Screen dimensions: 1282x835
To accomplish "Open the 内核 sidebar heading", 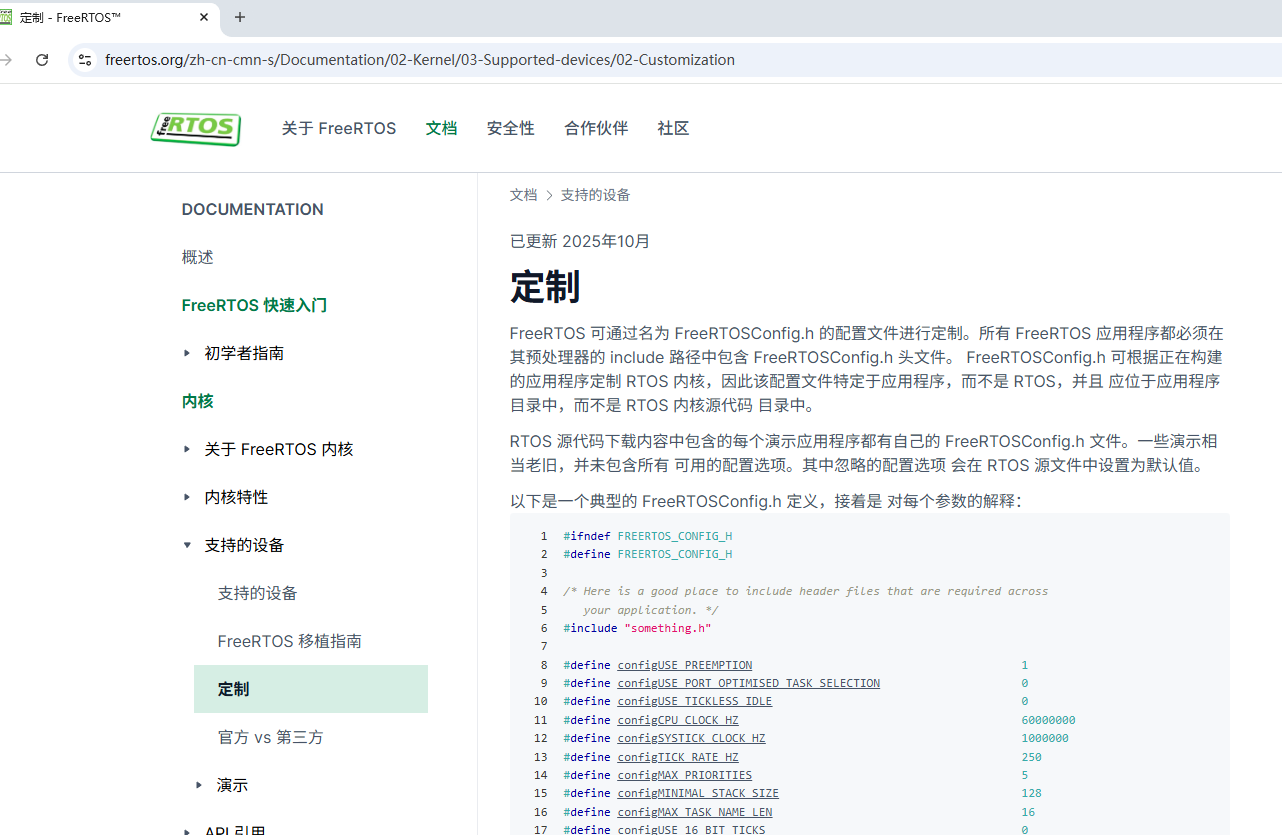I will pyautogui.click(x=198, y=401).
